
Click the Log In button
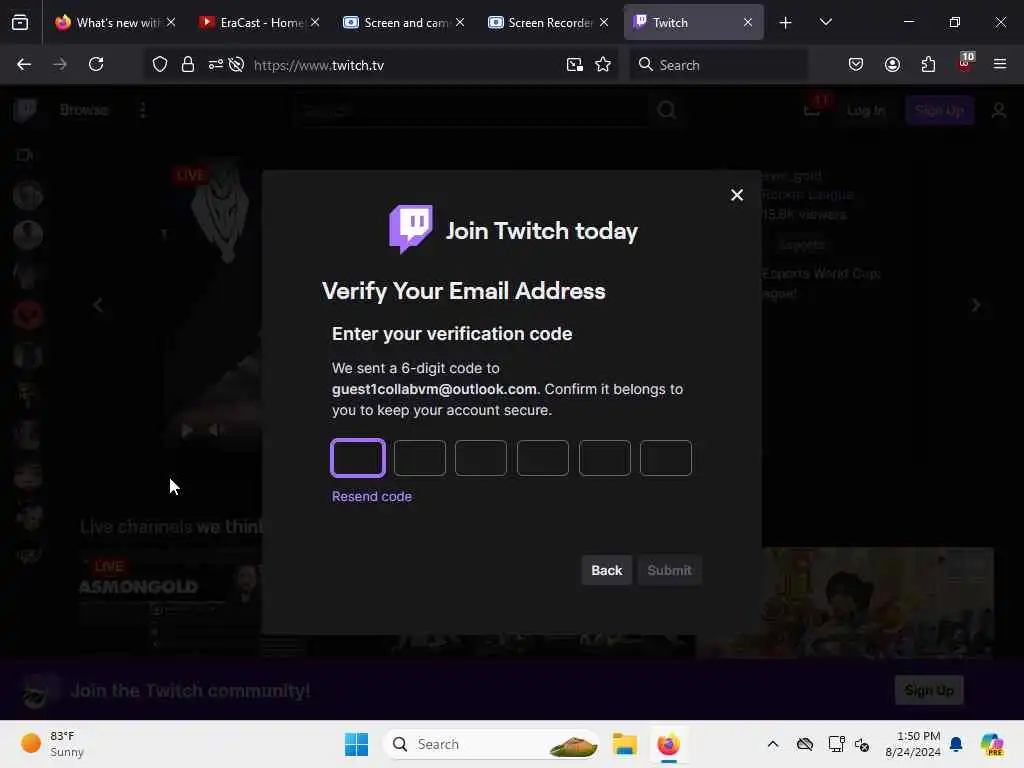pyautogui.click(x=866, y=110)
